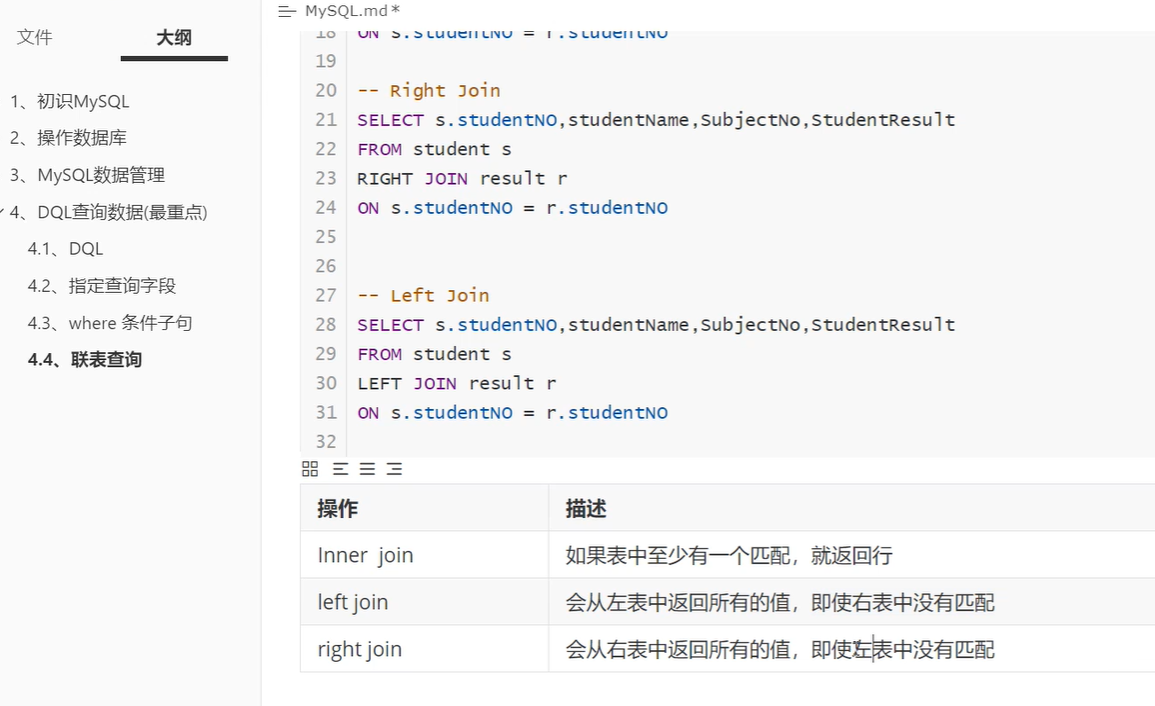
Task: Switch to the 文件 tab
Action: pyautogui.click(x=35, y=37)
